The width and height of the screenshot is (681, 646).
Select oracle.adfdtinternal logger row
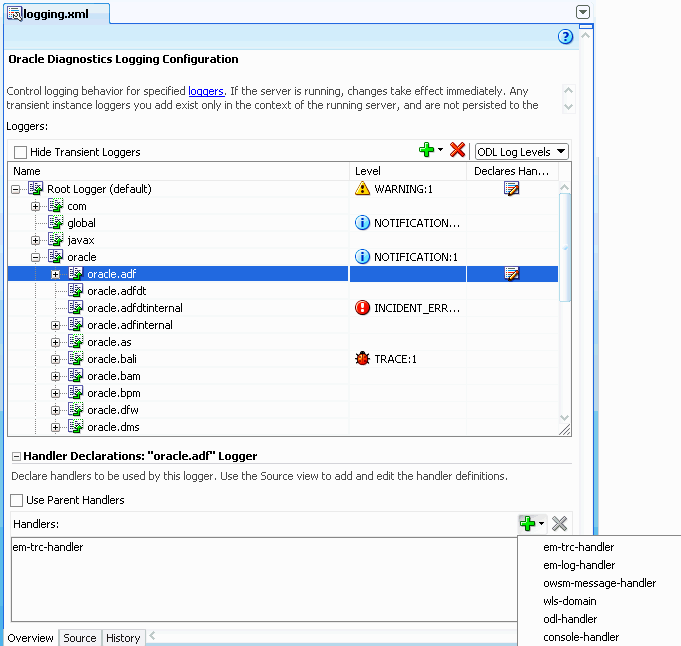coord(283,308)
